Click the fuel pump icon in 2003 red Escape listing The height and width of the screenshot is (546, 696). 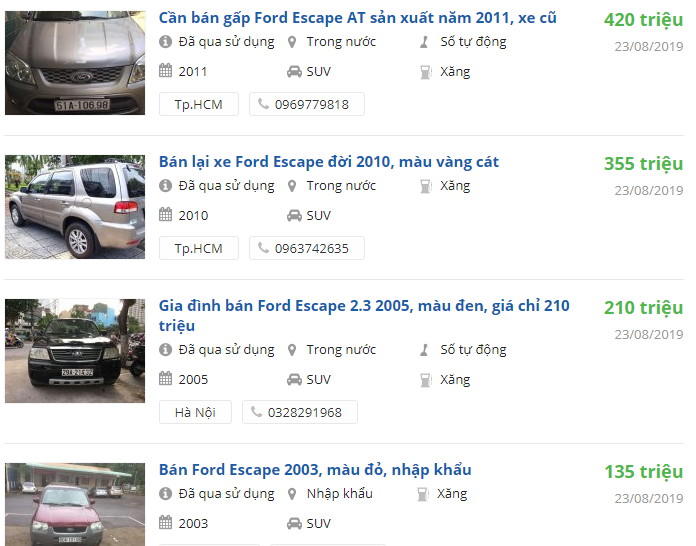tap(423, 494)
